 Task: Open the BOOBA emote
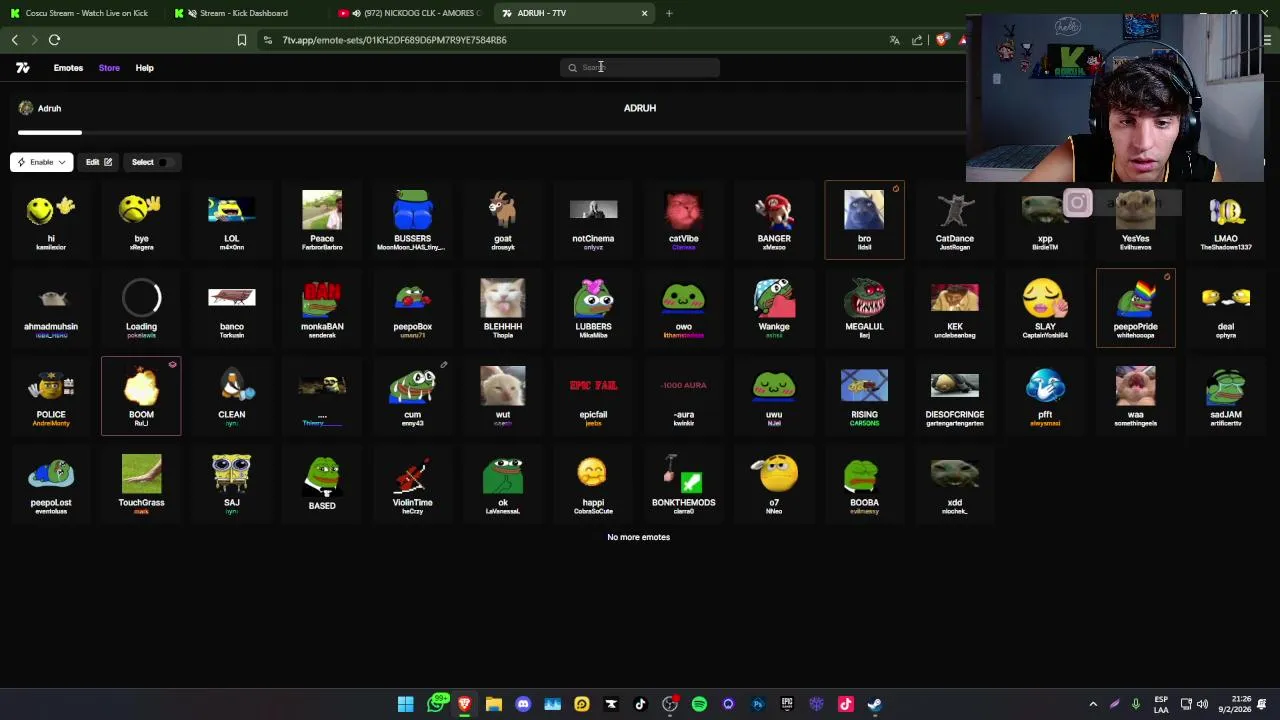864,484
